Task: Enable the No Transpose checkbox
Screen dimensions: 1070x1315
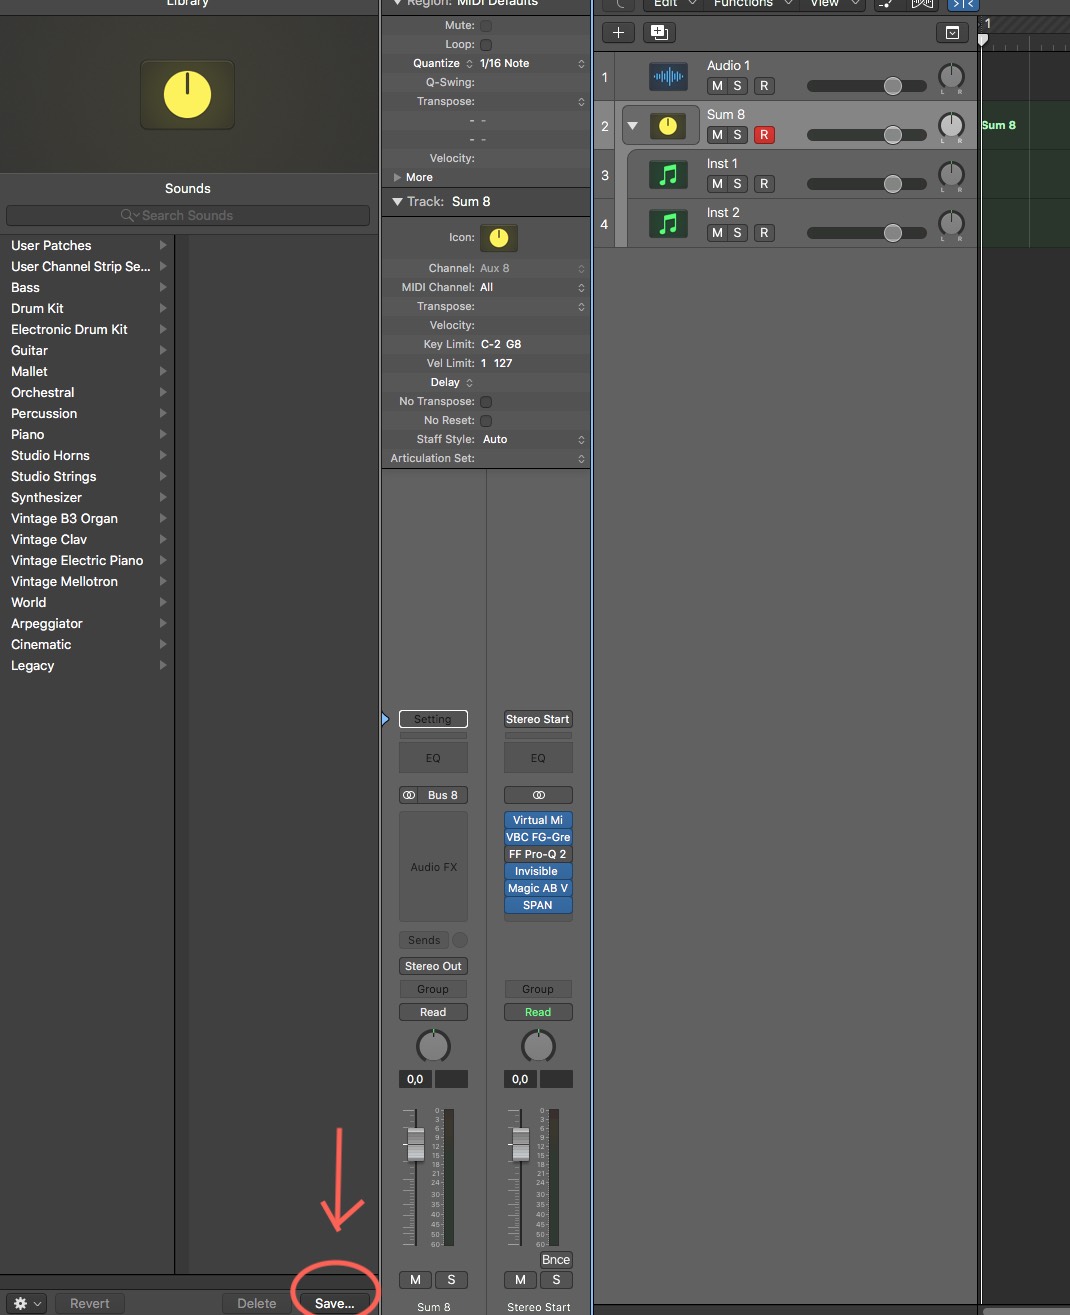Action: pyautogui.click(x=486, y=401)
